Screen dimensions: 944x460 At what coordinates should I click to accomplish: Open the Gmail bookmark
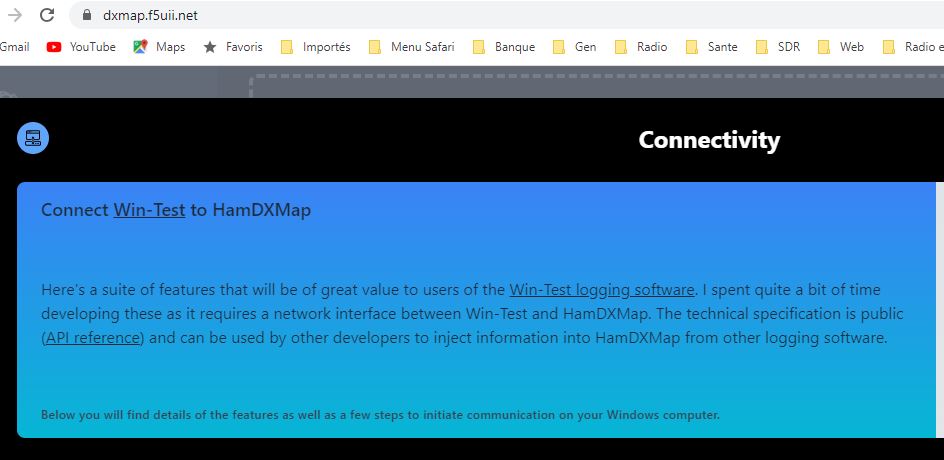(14, 46)
